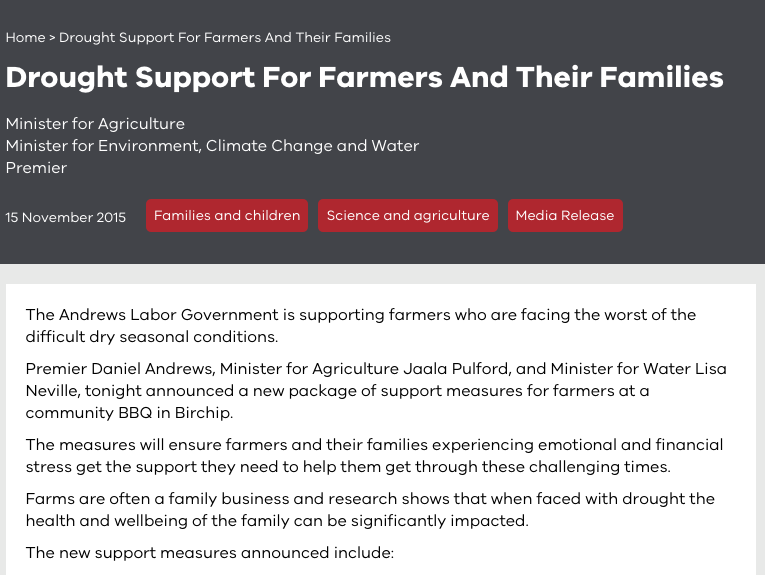Viewport: 765px width, 575px height.
Task: Click paragraph starting 'The Andrews Labor Government'
Action: [361, 325]
